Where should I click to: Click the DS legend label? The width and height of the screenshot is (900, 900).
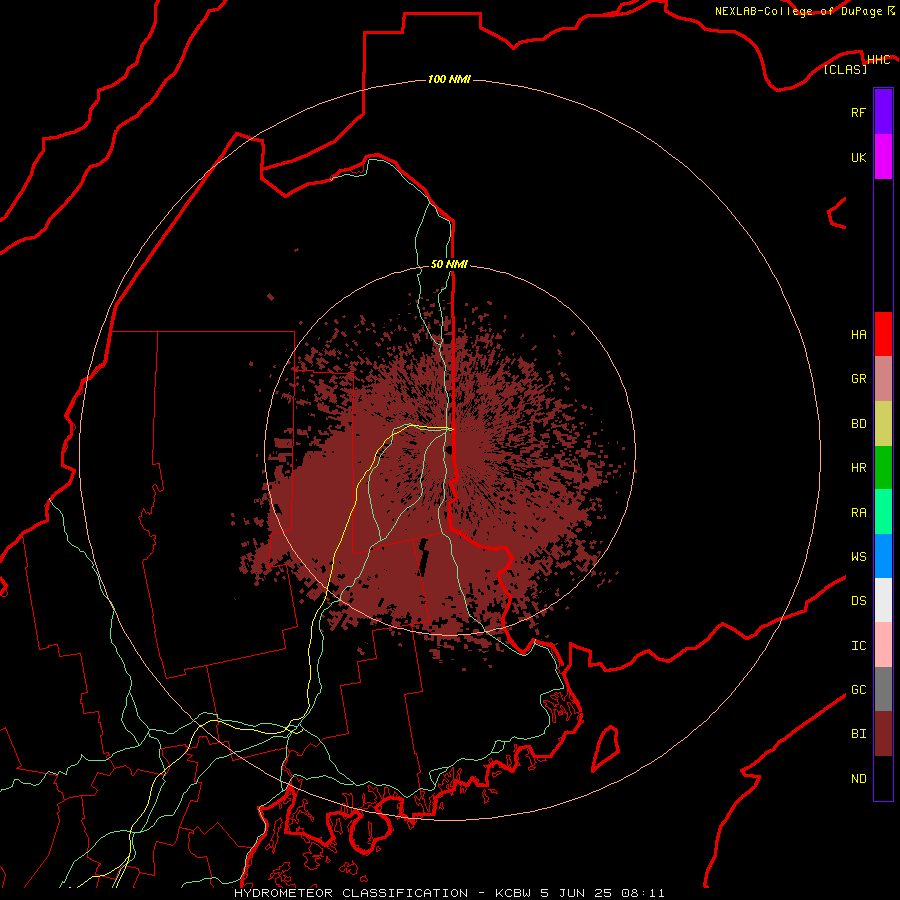[858, 601]
